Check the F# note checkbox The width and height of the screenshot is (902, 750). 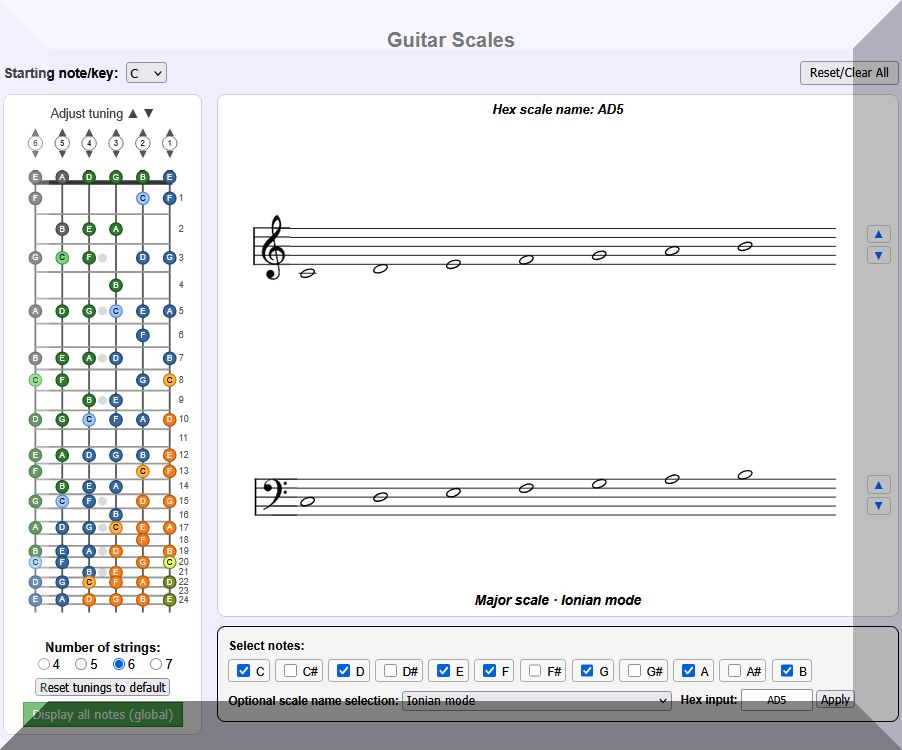pyautogui.click(x=537, y=671)
